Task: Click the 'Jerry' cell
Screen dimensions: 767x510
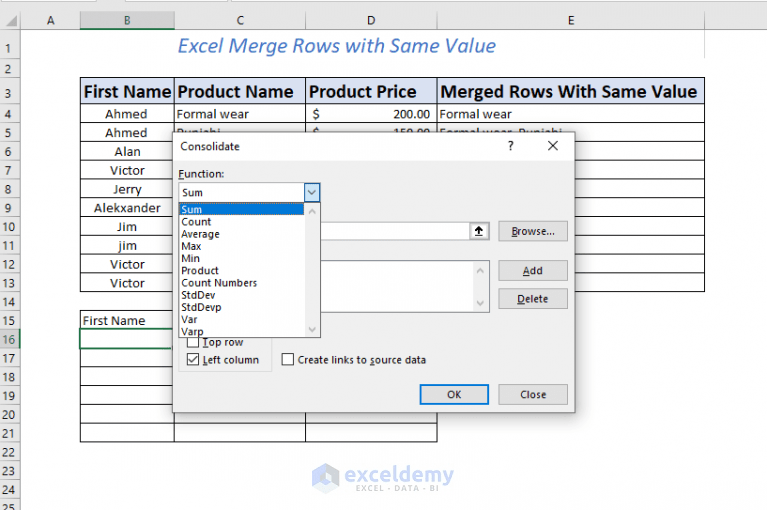Action: point(127,189)
